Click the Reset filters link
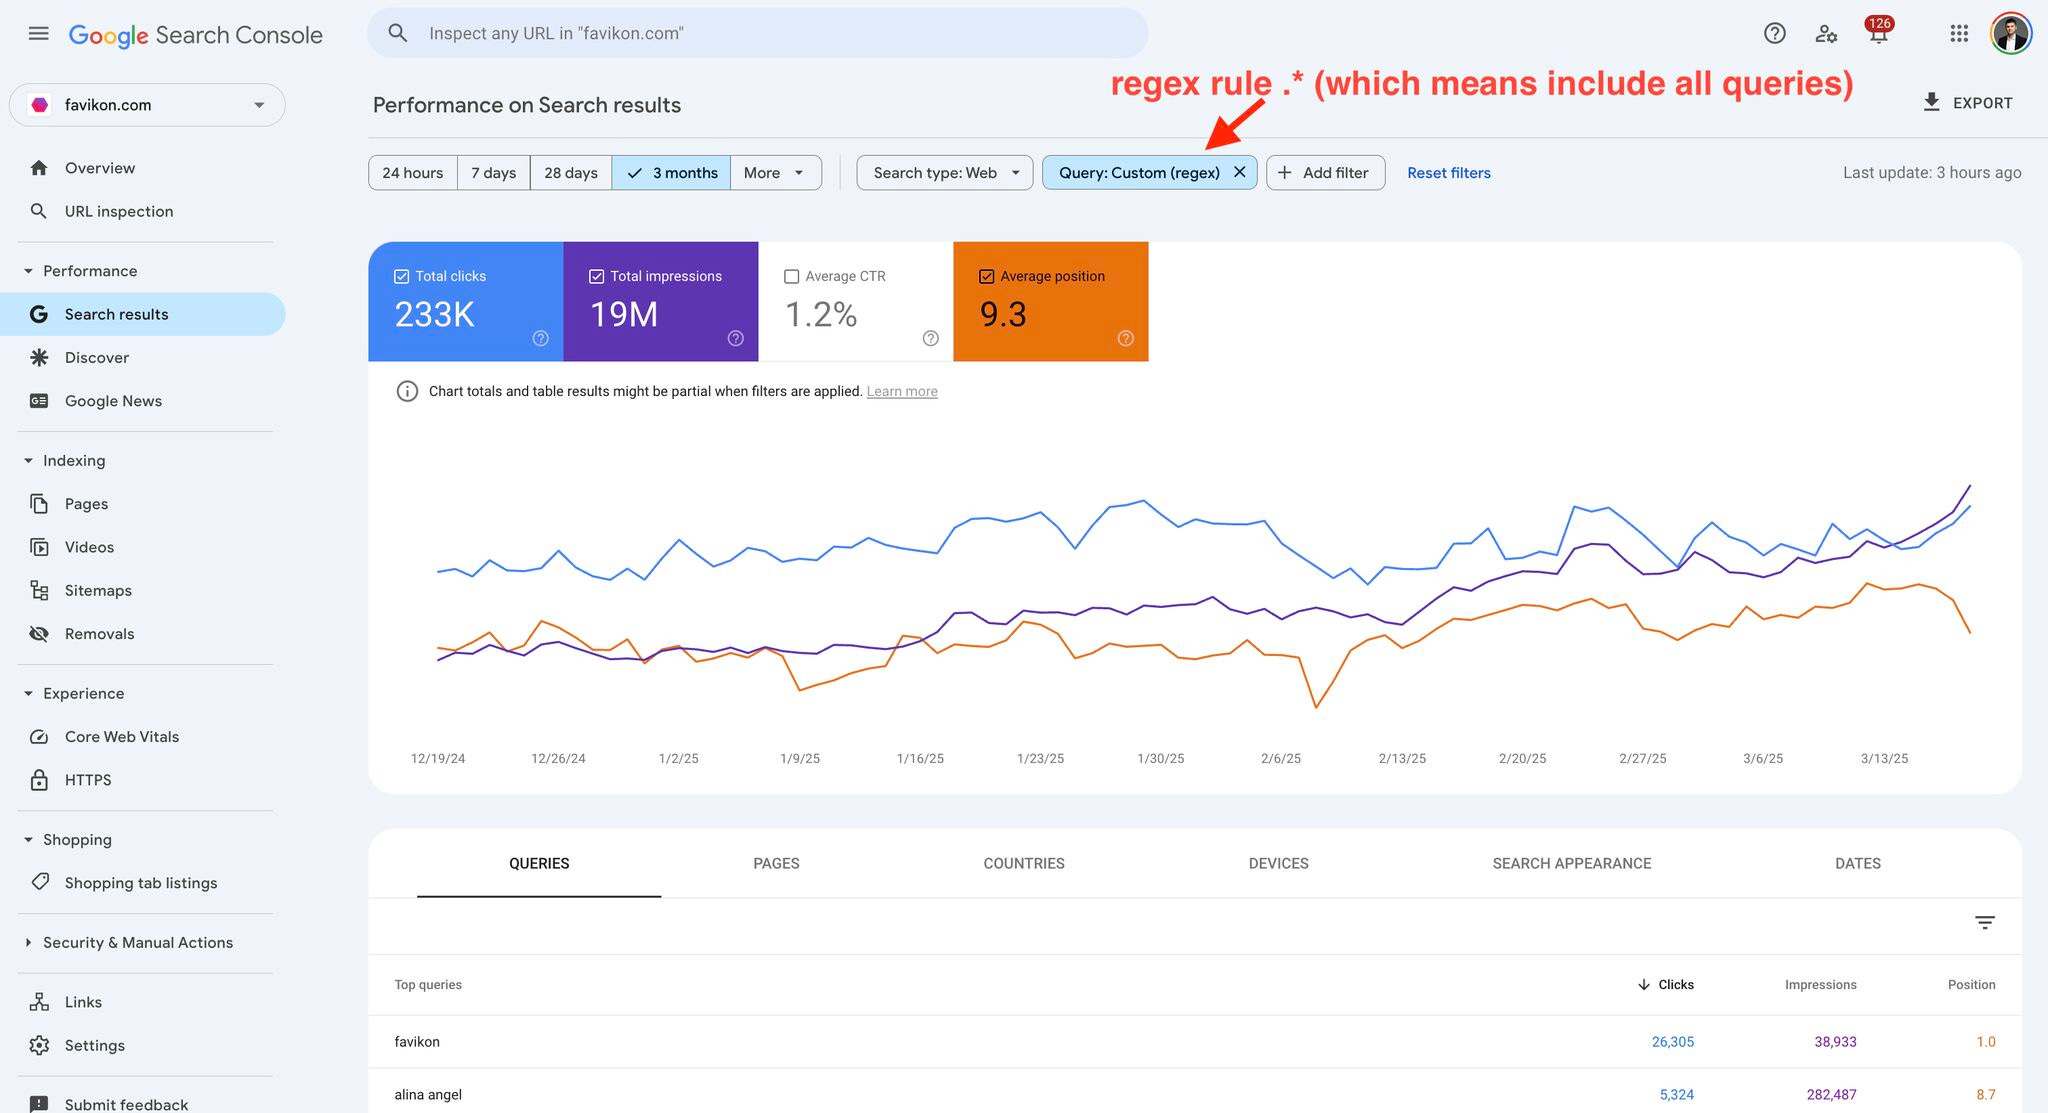Image resolution: width=2048 pixels, height=1113 pixels. tap(1448, 173)
